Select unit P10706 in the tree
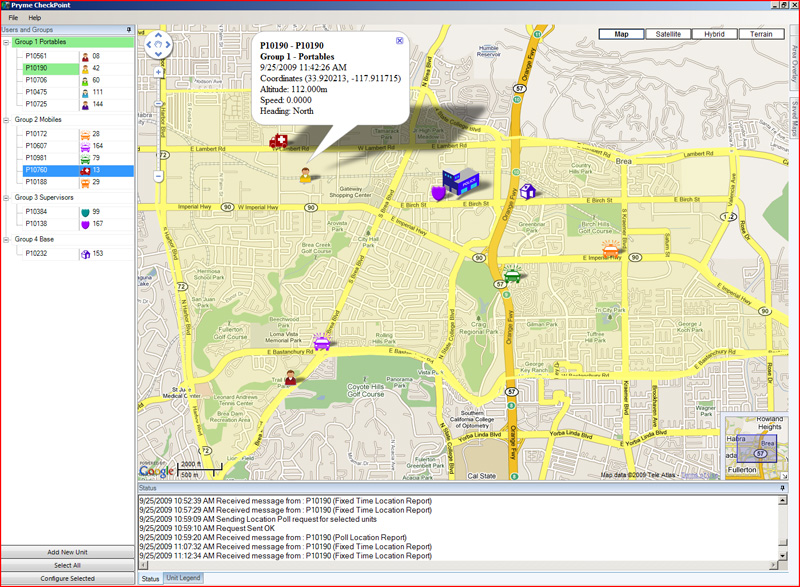The image size is (800, 587). click(x=36, y=81)
